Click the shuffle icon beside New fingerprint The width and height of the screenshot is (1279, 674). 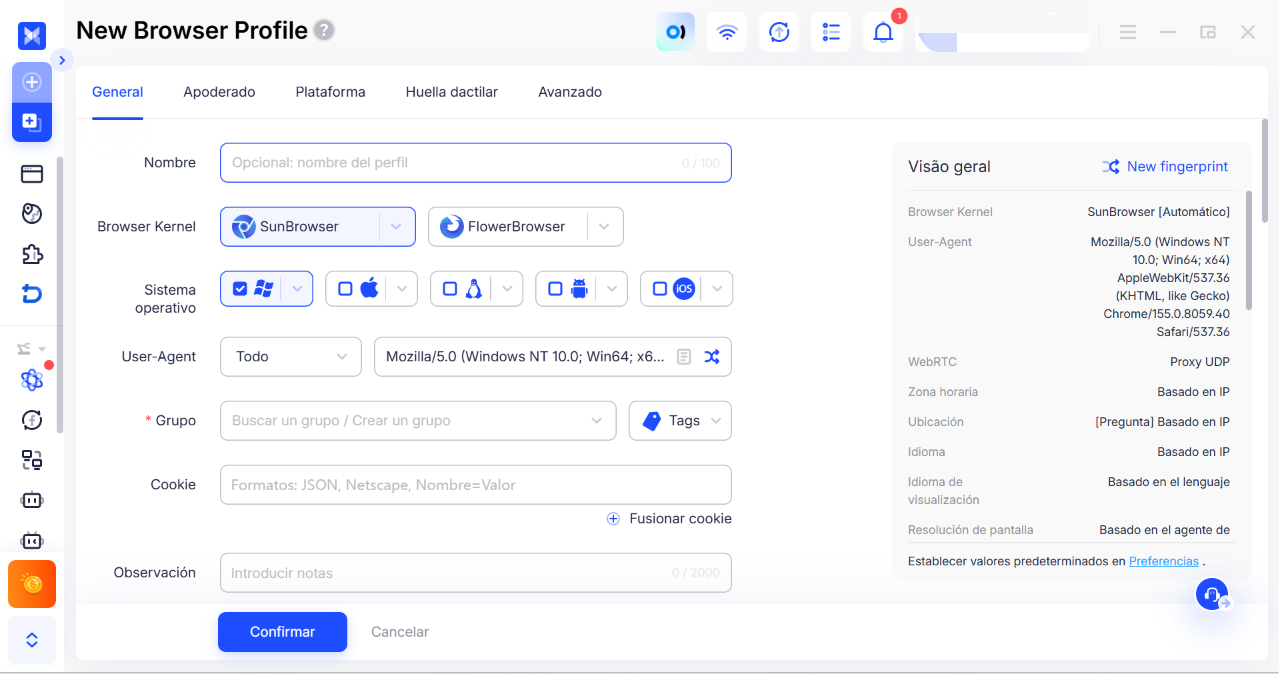click(x=1111, y=167)
